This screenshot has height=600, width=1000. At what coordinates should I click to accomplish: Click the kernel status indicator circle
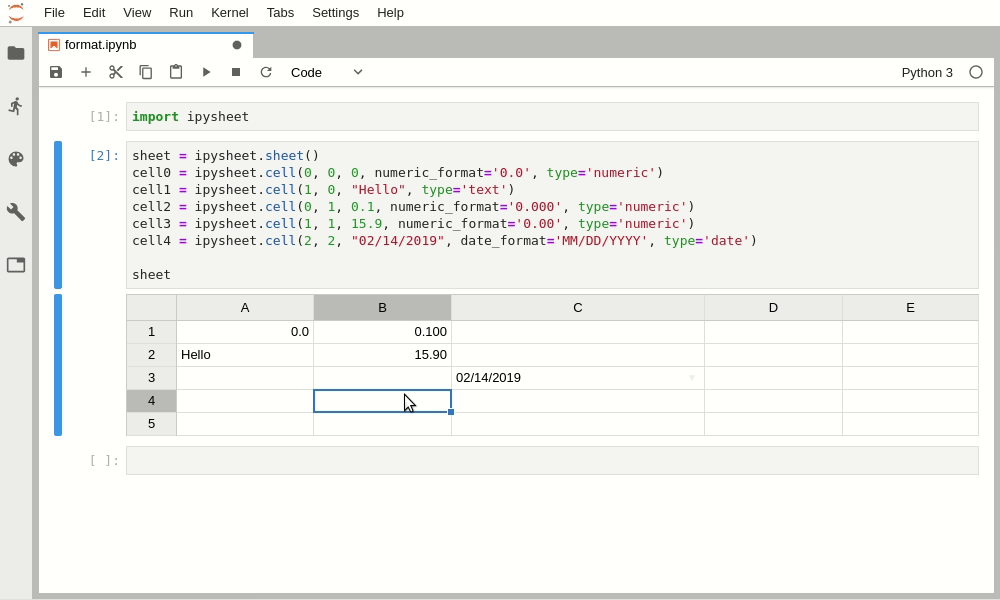[976, 72]
